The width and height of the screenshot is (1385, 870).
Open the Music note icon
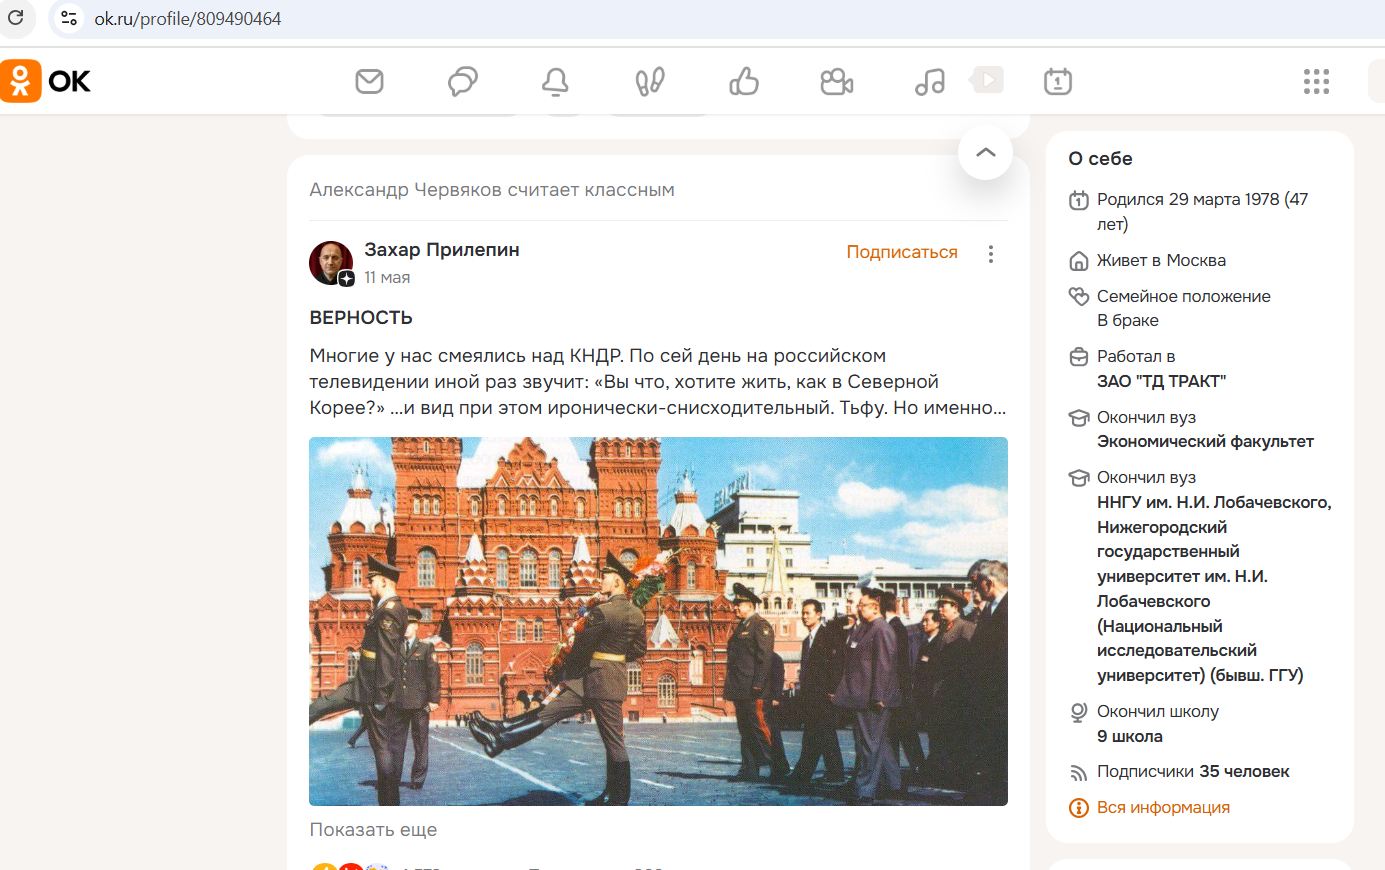929,81
